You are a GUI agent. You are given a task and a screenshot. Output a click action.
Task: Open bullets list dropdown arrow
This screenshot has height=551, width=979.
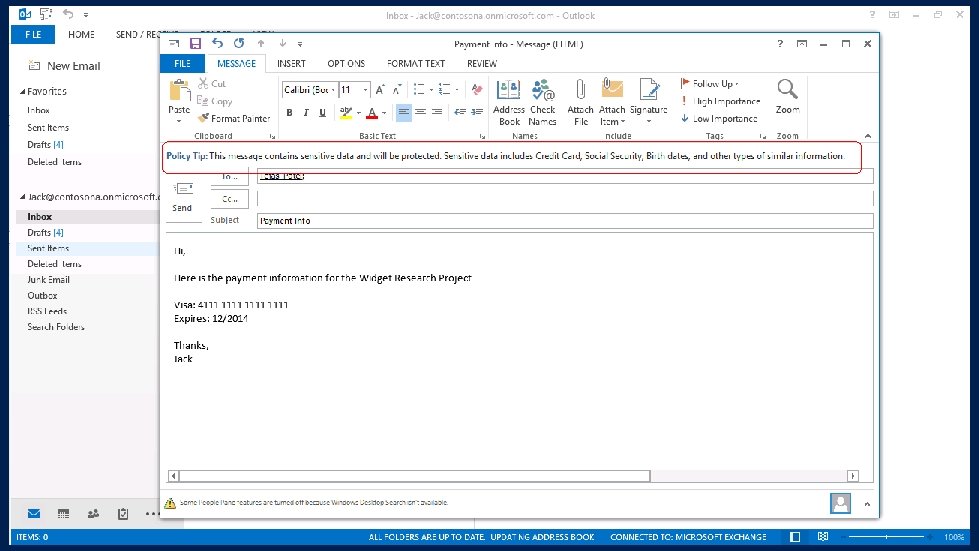coord(431,90)
